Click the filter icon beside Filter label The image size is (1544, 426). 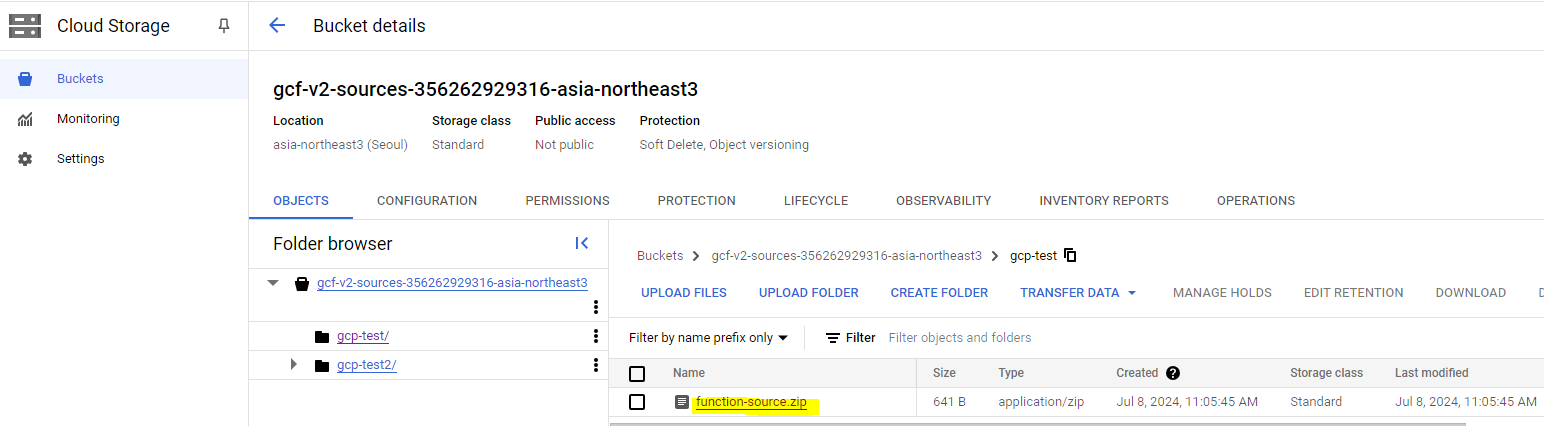832,338
